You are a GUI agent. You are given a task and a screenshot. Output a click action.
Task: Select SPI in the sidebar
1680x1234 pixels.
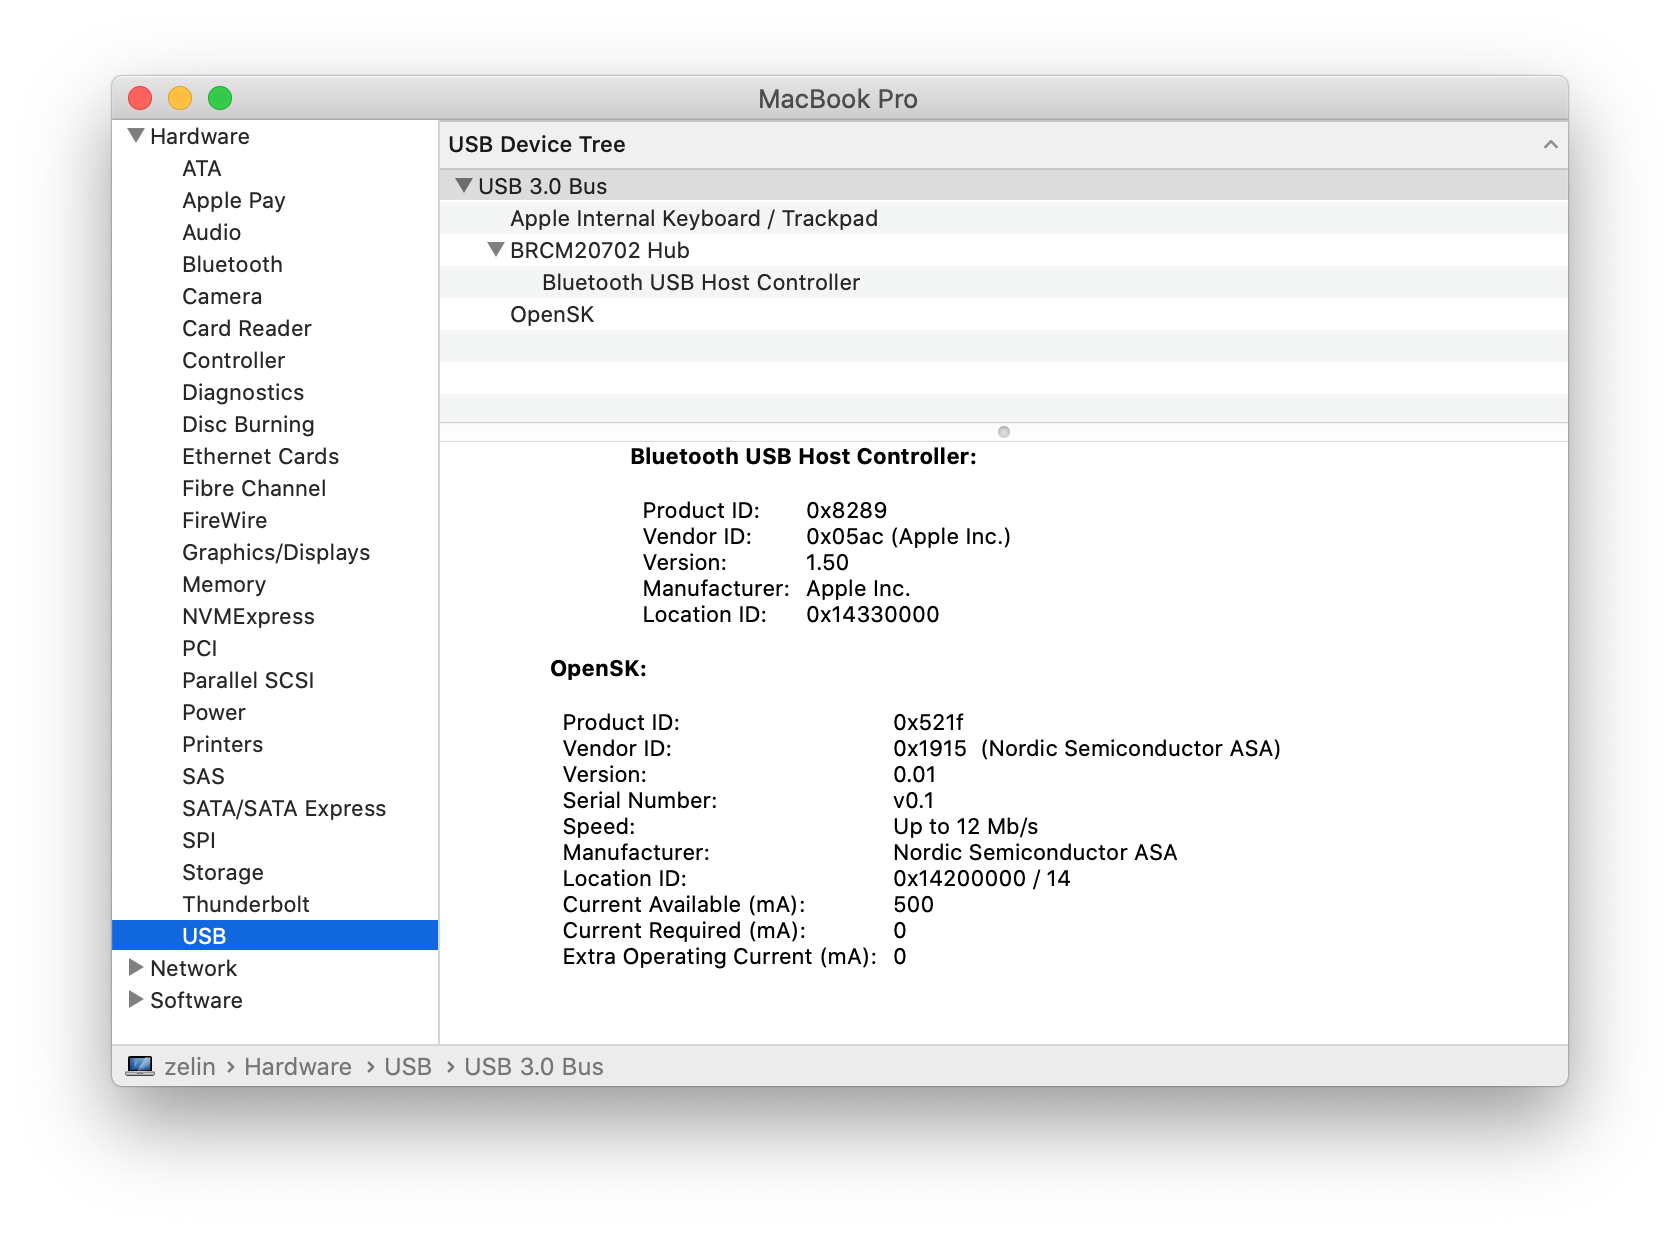click(x=198, y=840)
